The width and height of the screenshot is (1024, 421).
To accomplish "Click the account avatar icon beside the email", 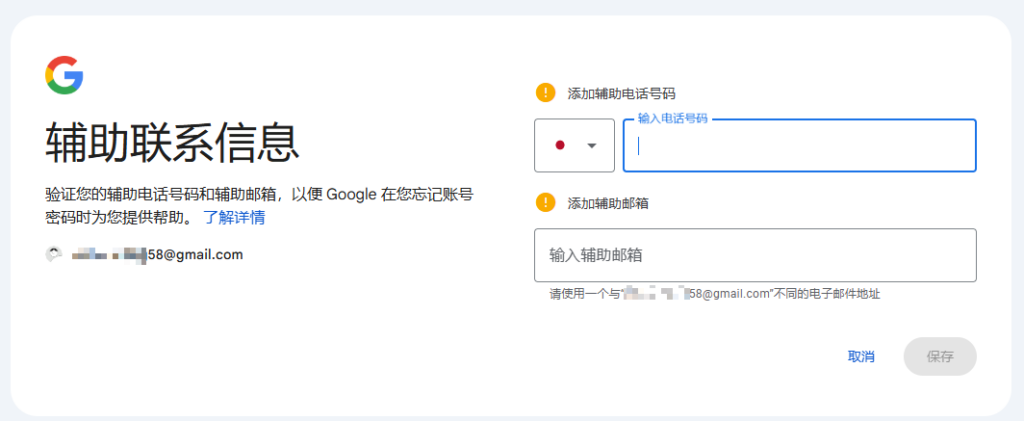I will point(54,255).
